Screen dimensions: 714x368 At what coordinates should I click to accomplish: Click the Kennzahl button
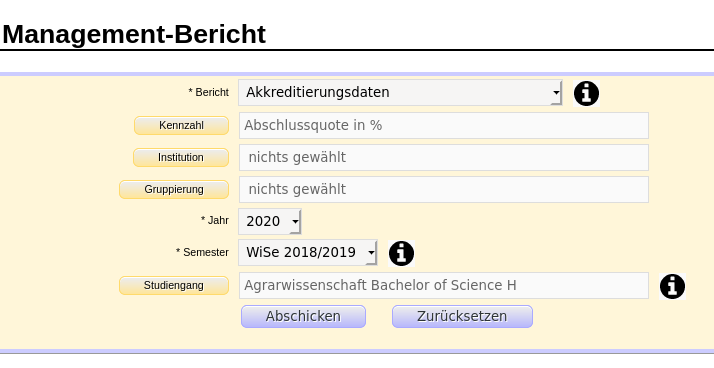point(181,125)
